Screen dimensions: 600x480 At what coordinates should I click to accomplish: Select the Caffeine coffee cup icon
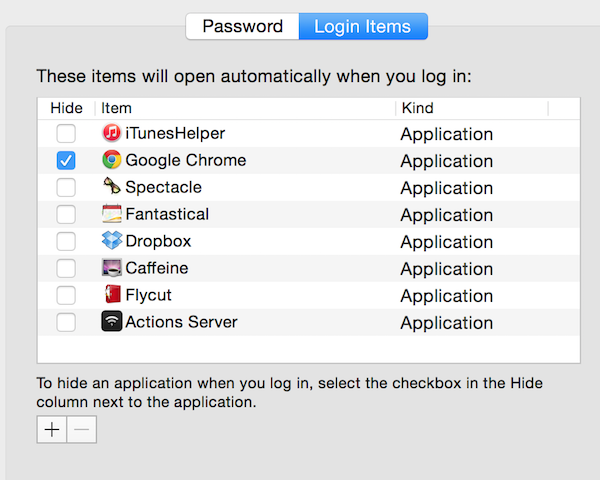pyautogui.click(x=112, y=268)
